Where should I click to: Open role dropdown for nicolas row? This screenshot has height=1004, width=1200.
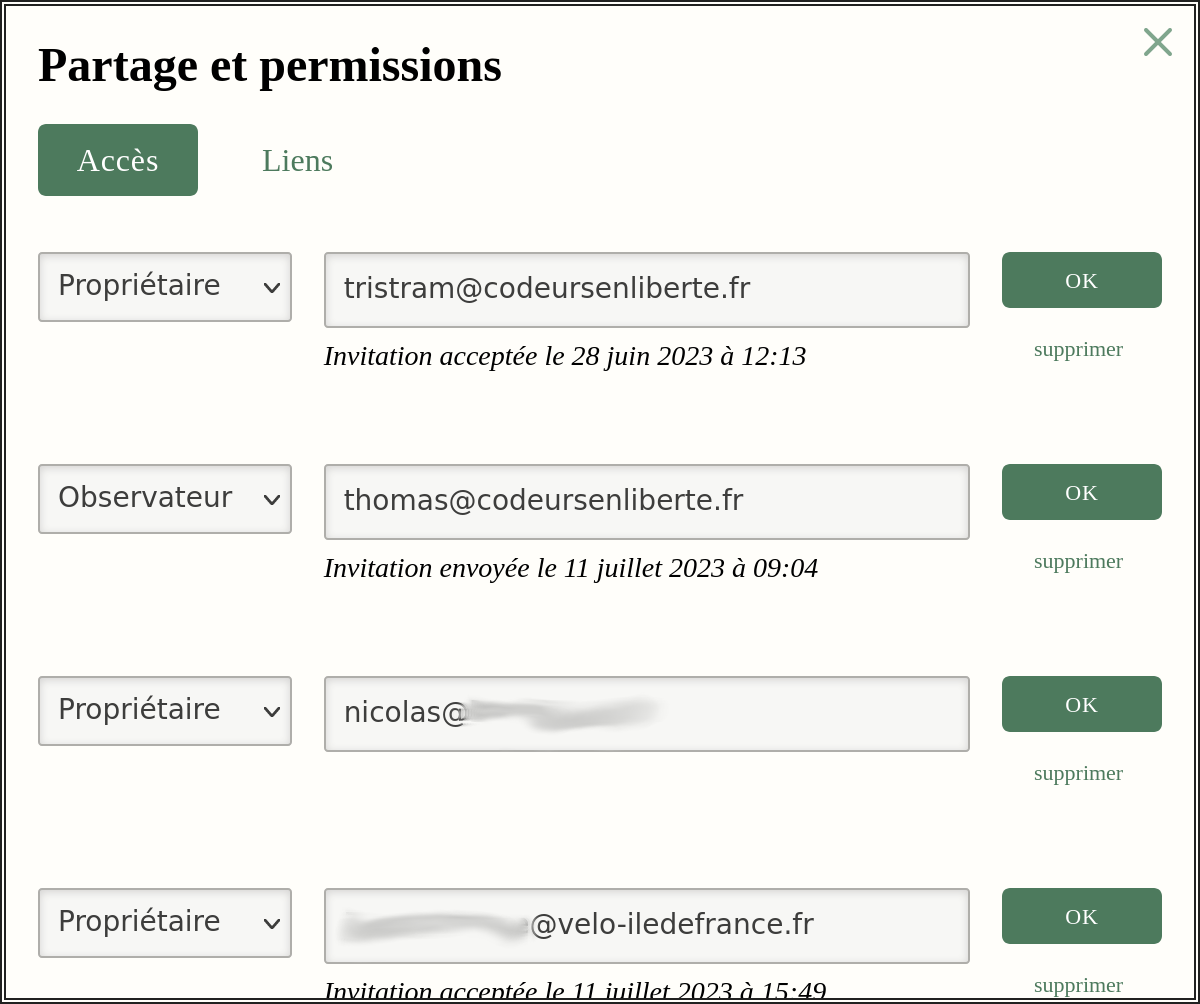165,711
